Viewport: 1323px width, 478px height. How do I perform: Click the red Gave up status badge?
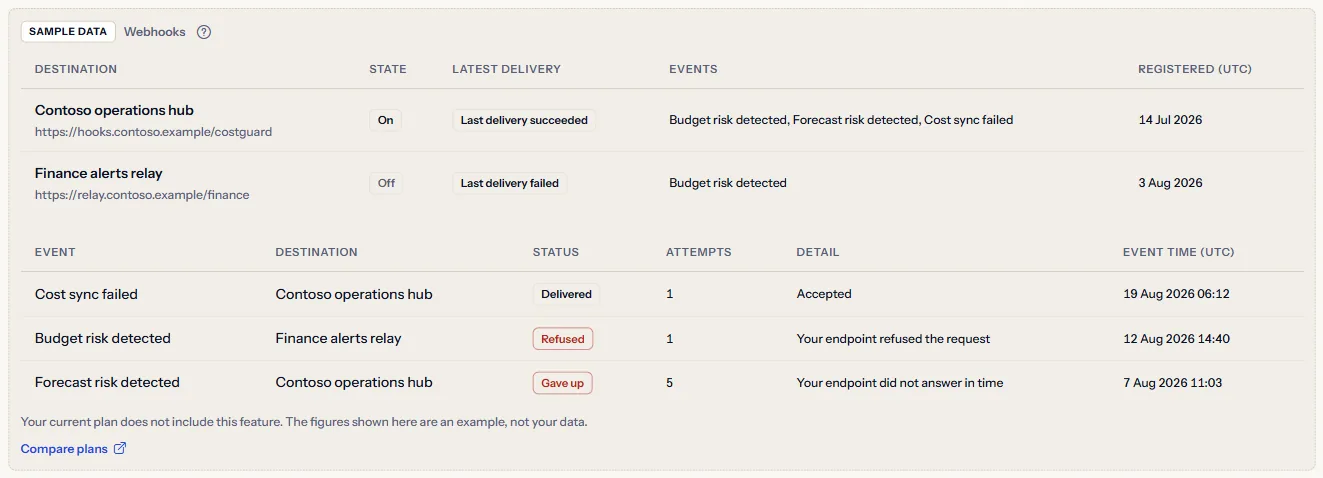(x=562, y=383)
